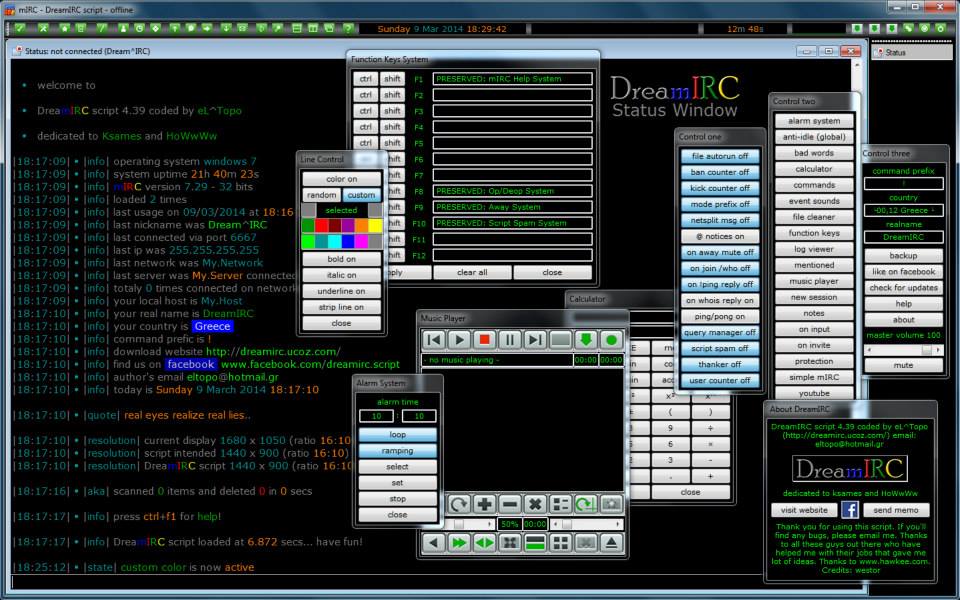Click the Facebook icon in About DreamIRC
Screen dimensions: 960x600
(x=849, y=509)
